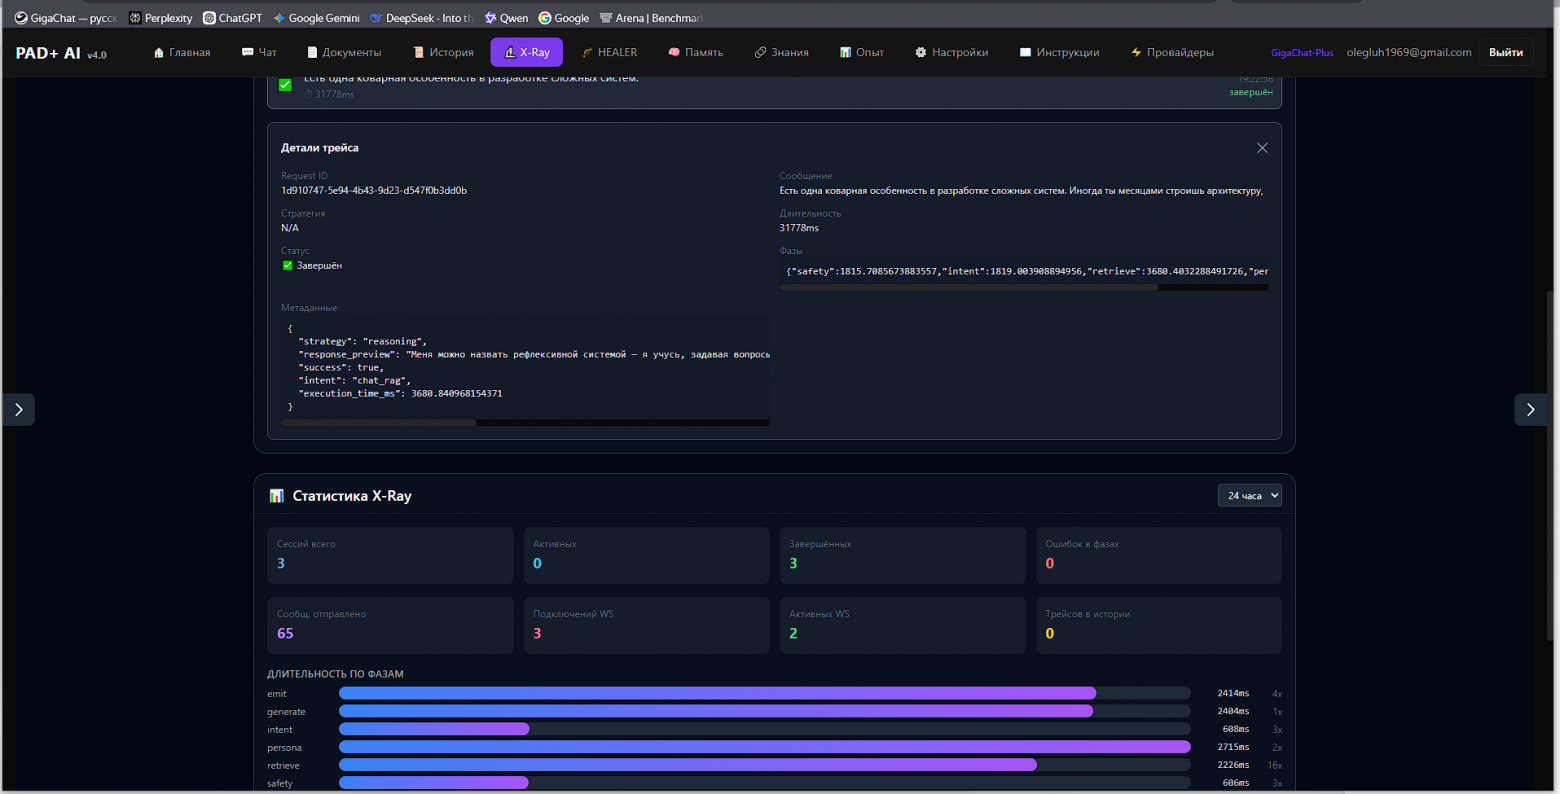The image size is (1560, 794).
Task: Select the active X-Ray tab
Action: [x=526, y=52]
